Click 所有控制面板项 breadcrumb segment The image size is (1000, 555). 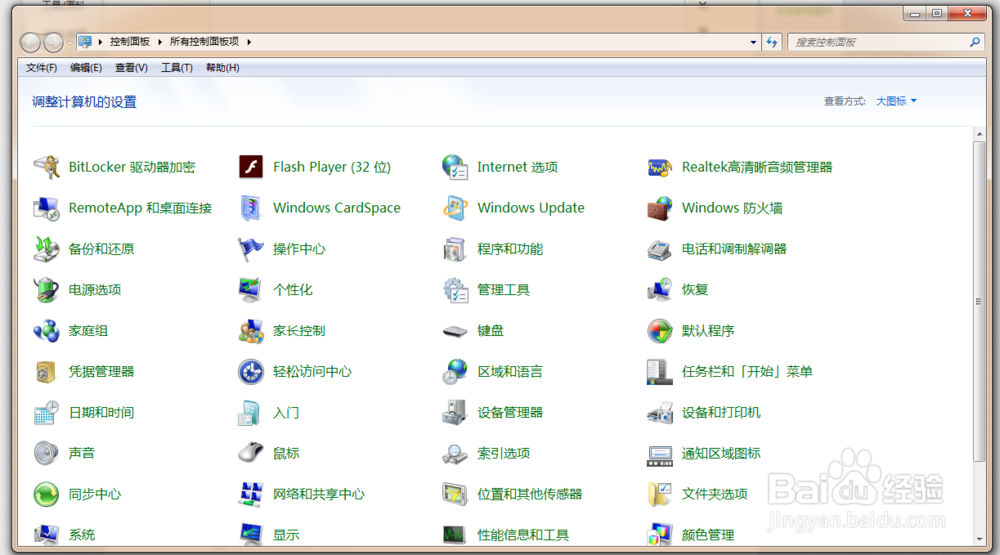tap(204, 41)
